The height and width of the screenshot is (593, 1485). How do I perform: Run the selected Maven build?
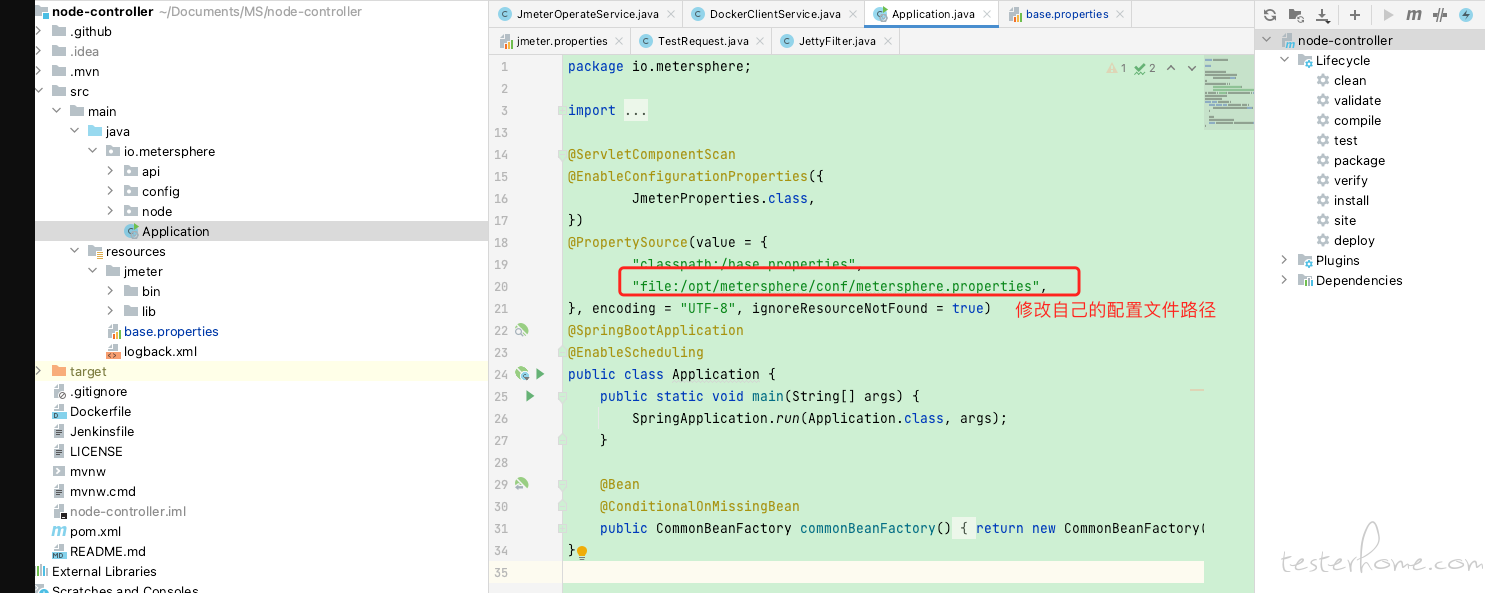pyautogui.click(x=1388, y=15)
